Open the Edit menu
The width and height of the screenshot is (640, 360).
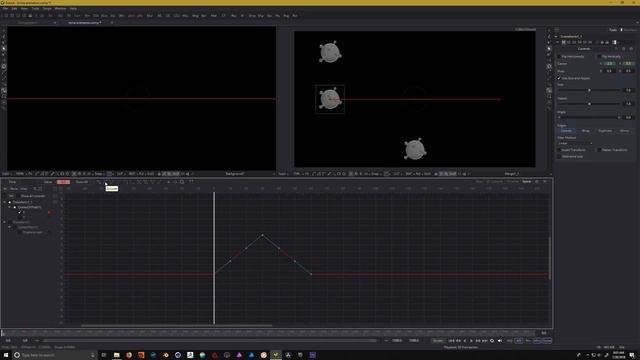coord(14,9)
